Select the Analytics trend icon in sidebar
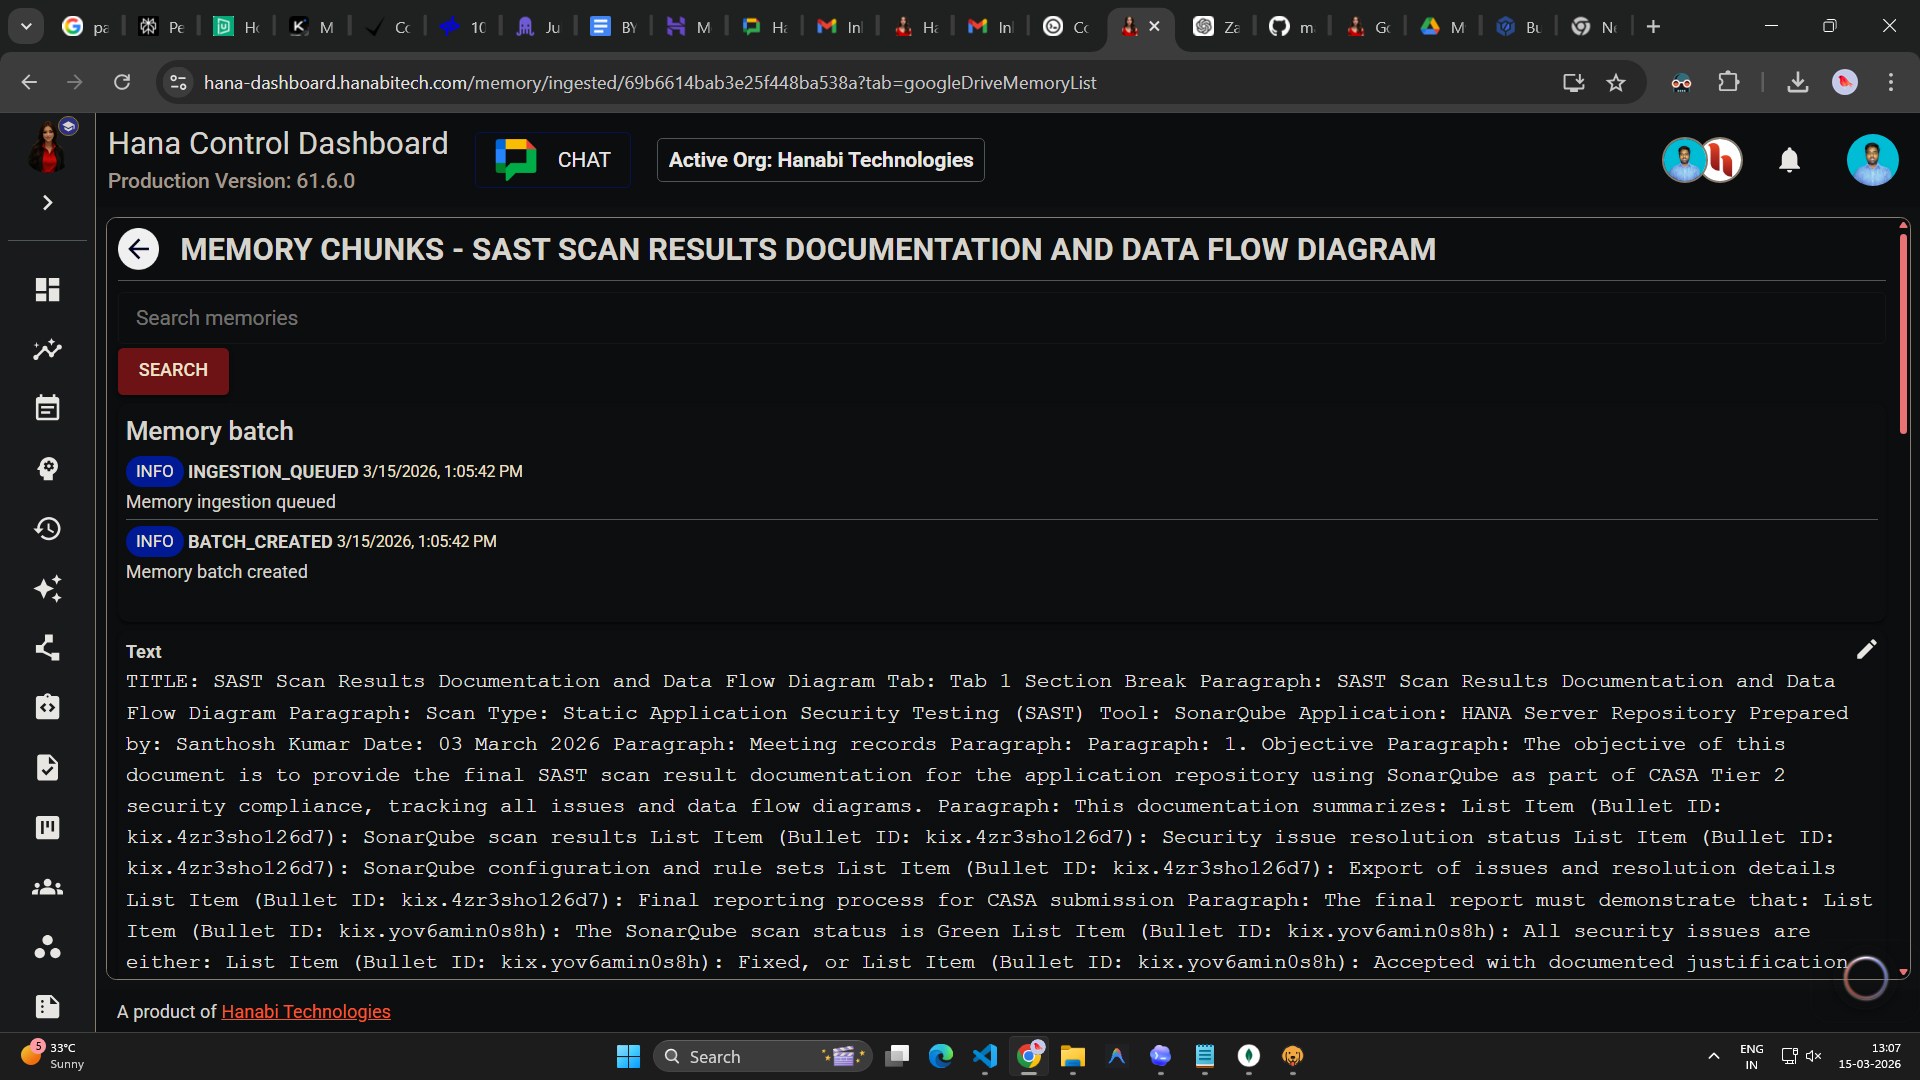1920x1080 pixels. (x=47, y=349)
